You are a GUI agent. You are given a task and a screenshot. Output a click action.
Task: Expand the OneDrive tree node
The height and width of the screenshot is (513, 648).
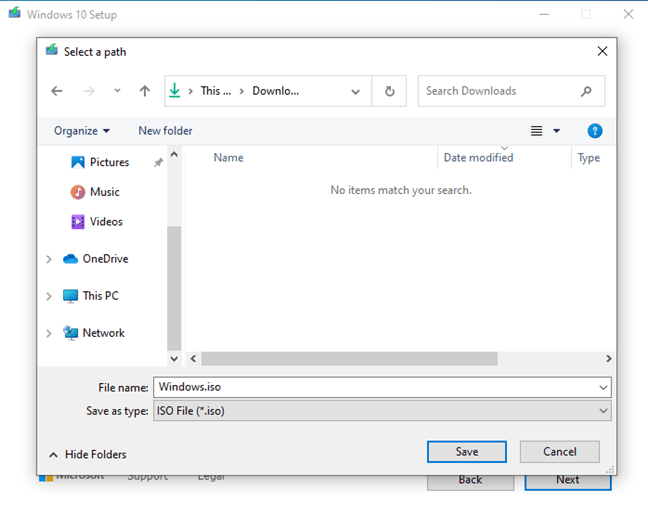(x=49, y=259)
